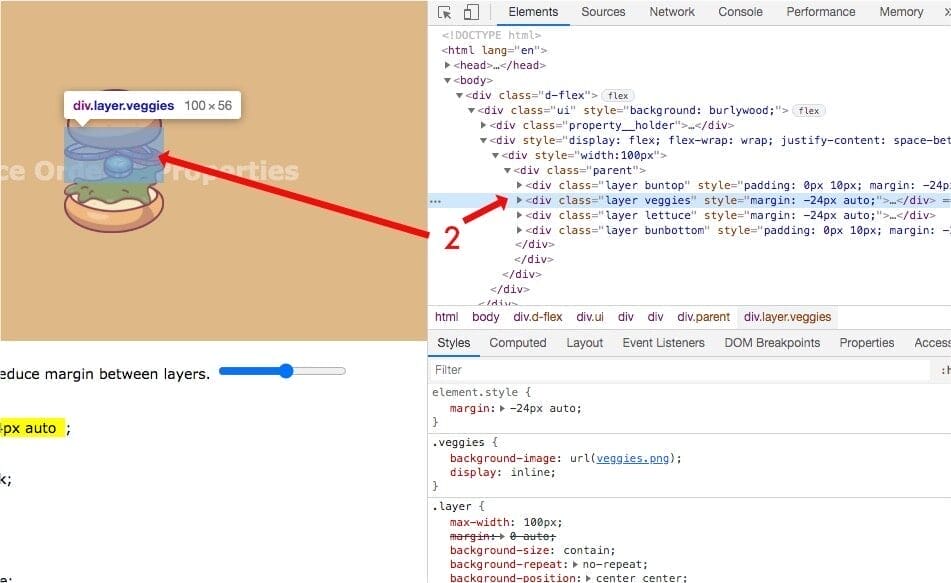The image size is (951, 583).
Task: Click the margin slider handle
Action: point(286,371)
